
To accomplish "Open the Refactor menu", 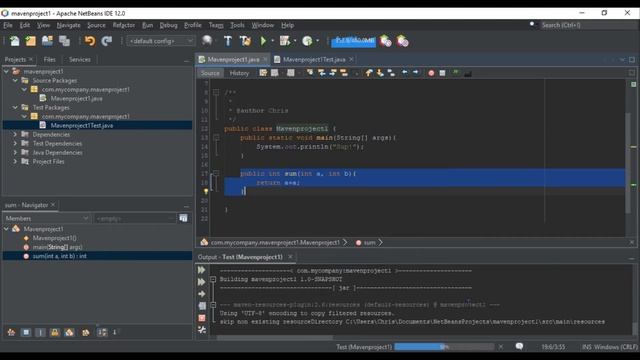I will pyautogui.click(x=124, y=25).
